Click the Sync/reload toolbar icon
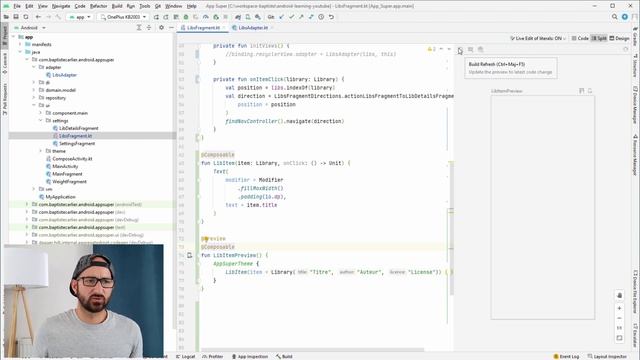Screen dimensions: 640x360 (26, 17)
